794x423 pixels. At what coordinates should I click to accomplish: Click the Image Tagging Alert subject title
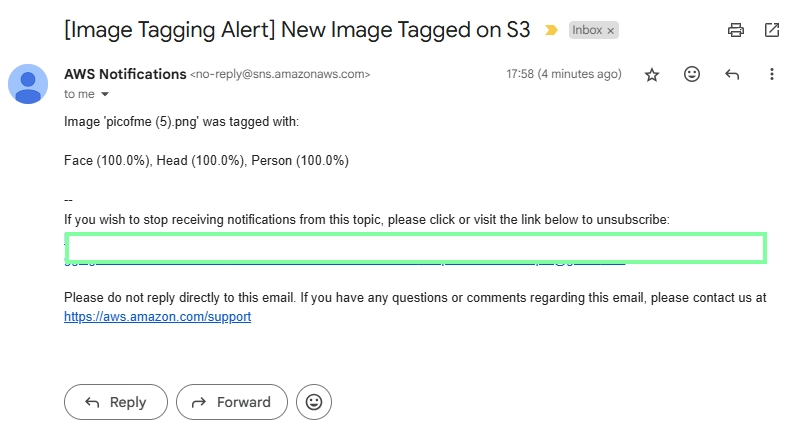(x=297, y=30)
